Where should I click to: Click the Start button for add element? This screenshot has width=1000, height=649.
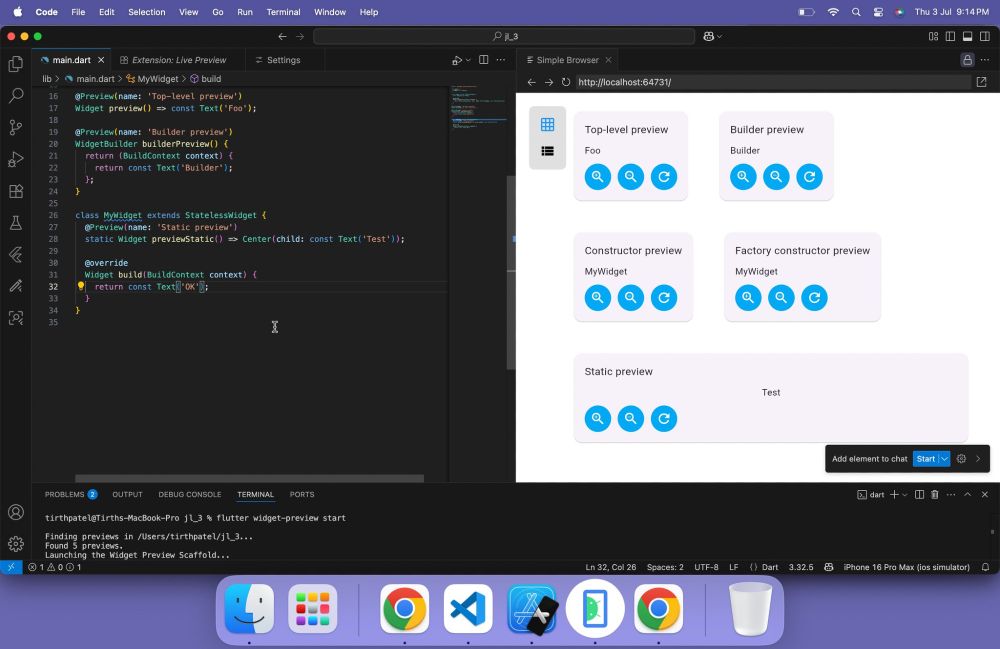coord(925,459)
